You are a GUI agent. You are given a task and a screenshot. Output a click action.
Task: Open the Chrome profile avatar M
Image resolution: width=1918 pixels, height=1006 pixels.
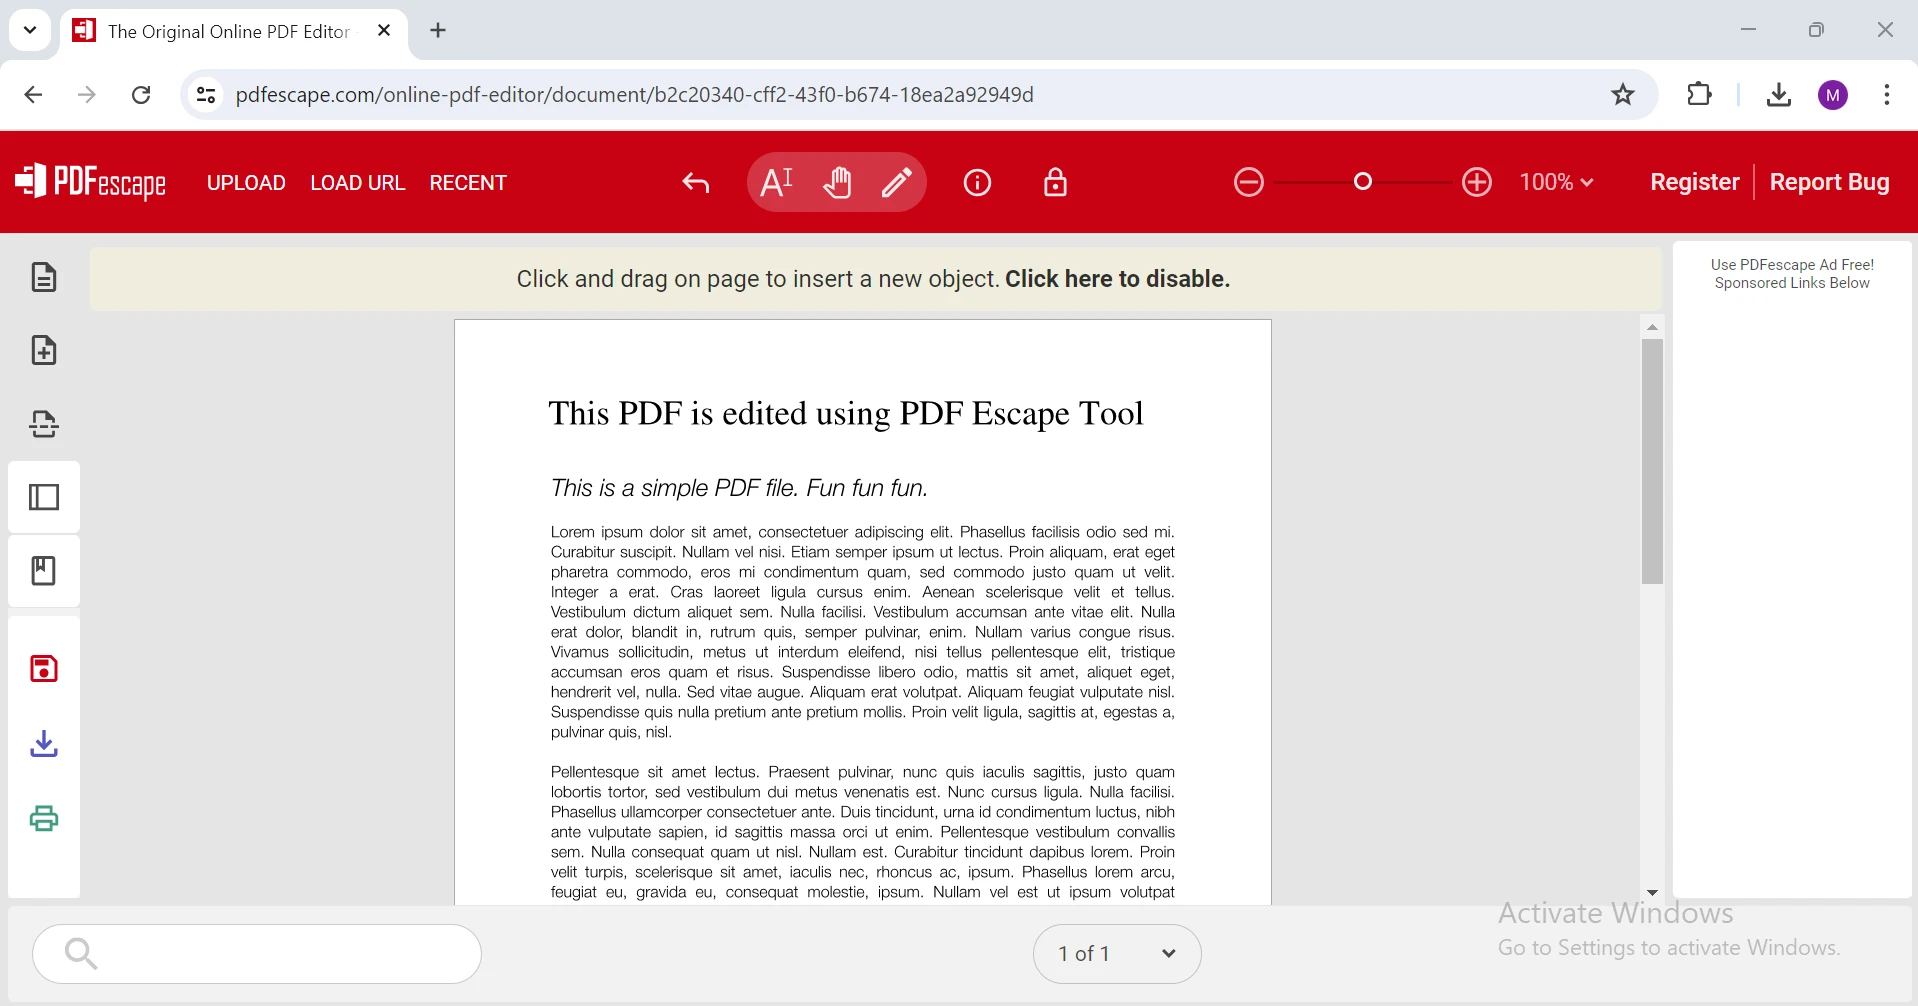1833,95
